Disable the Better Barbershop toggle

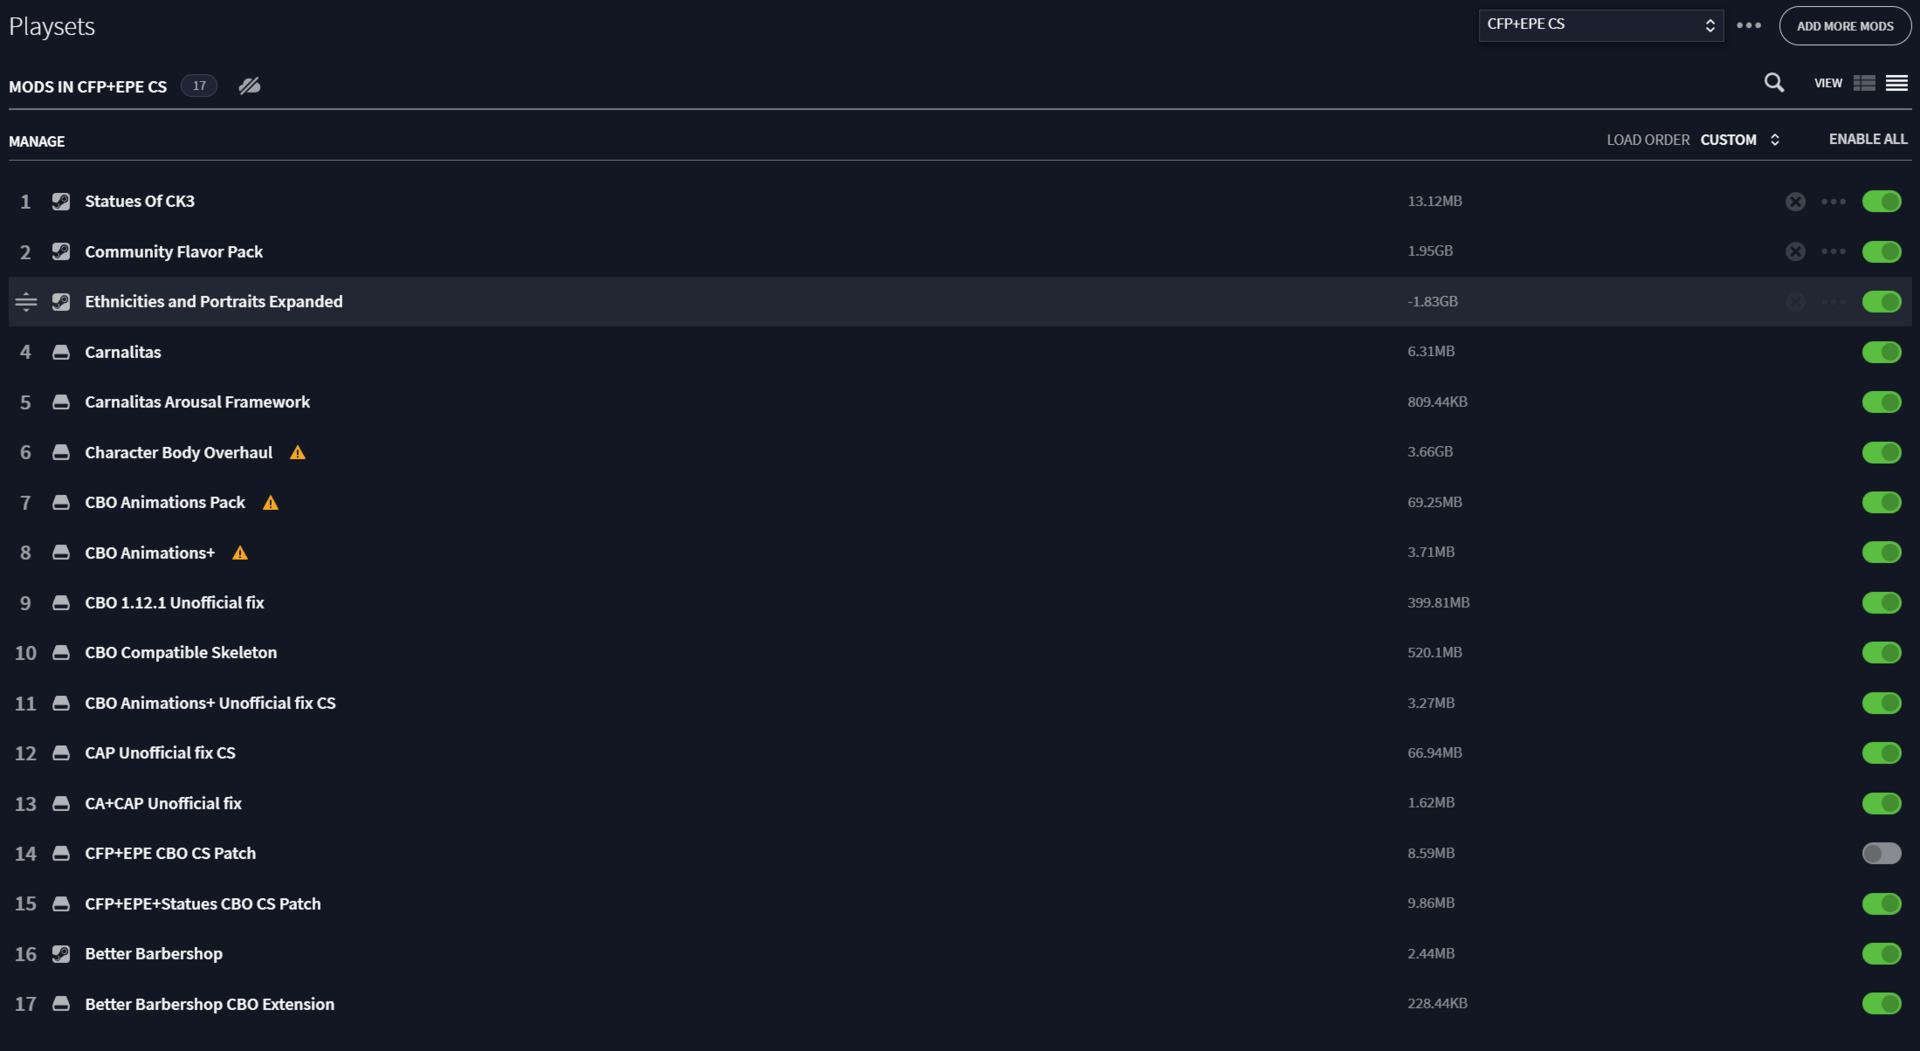pyautogui.click(x=1881, y=954)
